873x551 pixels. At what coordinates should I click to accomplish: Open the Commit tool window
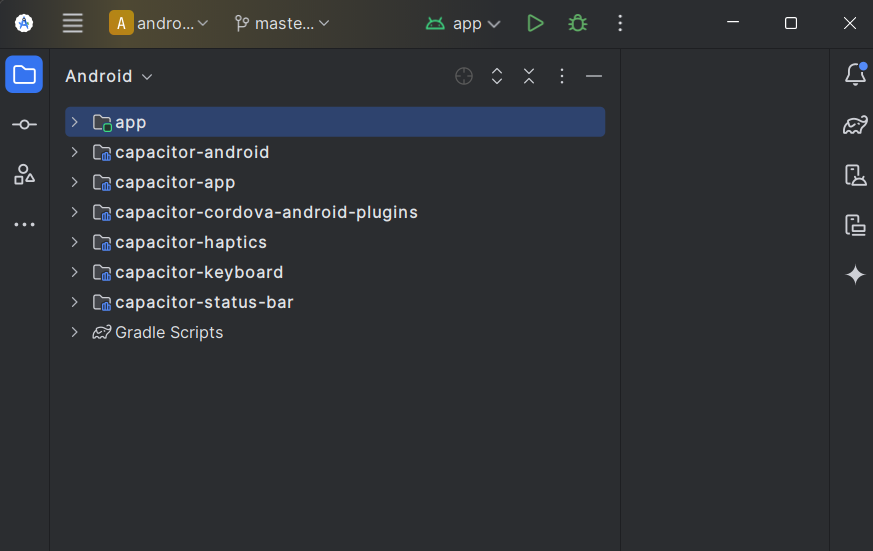click(x=24, y=125)
